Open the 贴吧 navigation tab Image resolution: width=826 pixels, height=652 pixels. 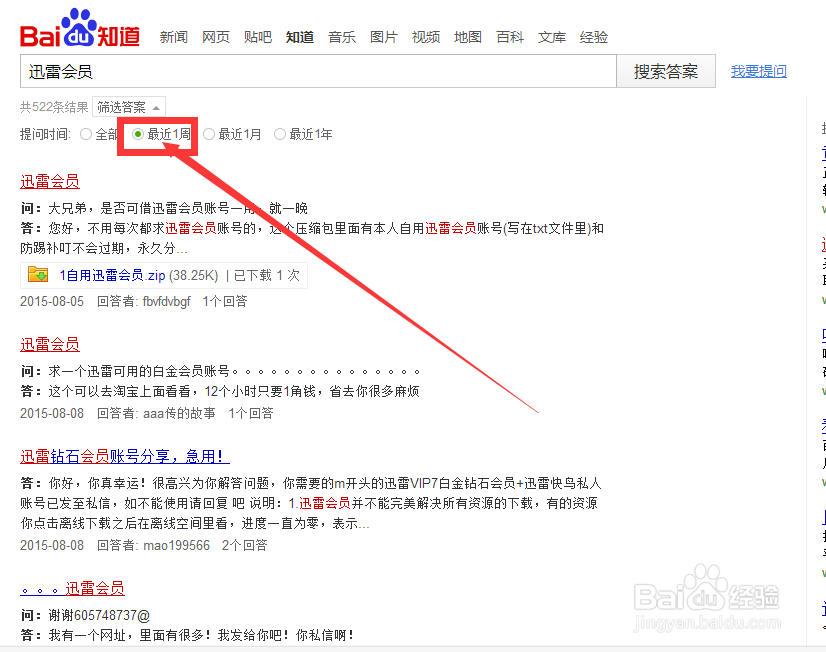(x=258, y=37)
